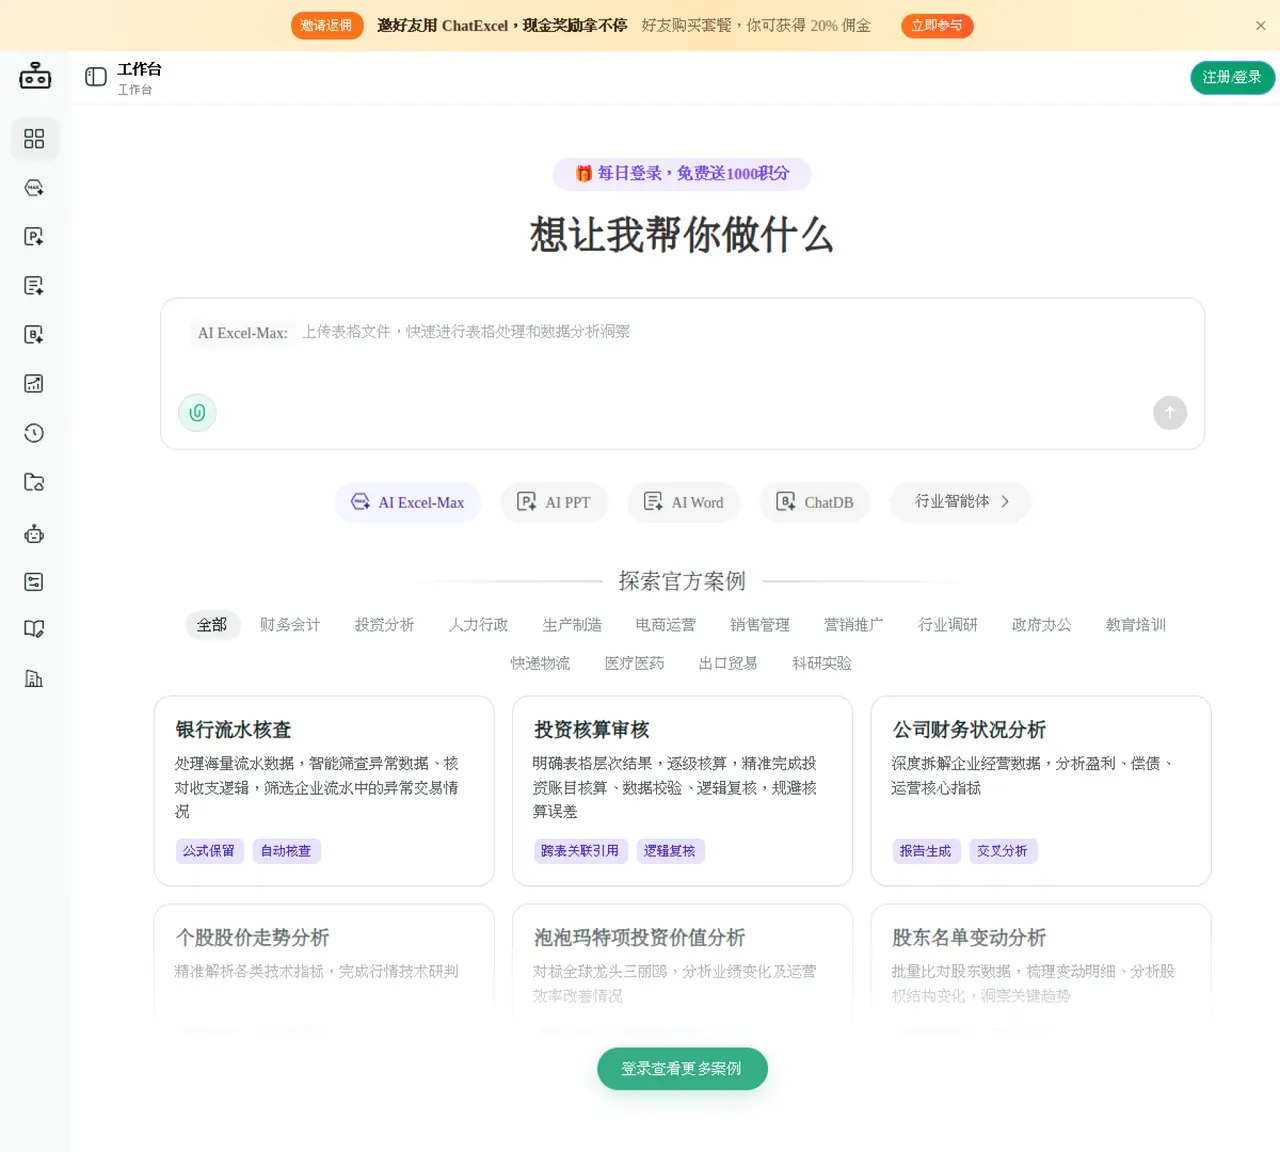Select the 电商运营 category filter
Image resolution: width=1280 pixels, height=1152 pixels.
(x=666, y=625)
